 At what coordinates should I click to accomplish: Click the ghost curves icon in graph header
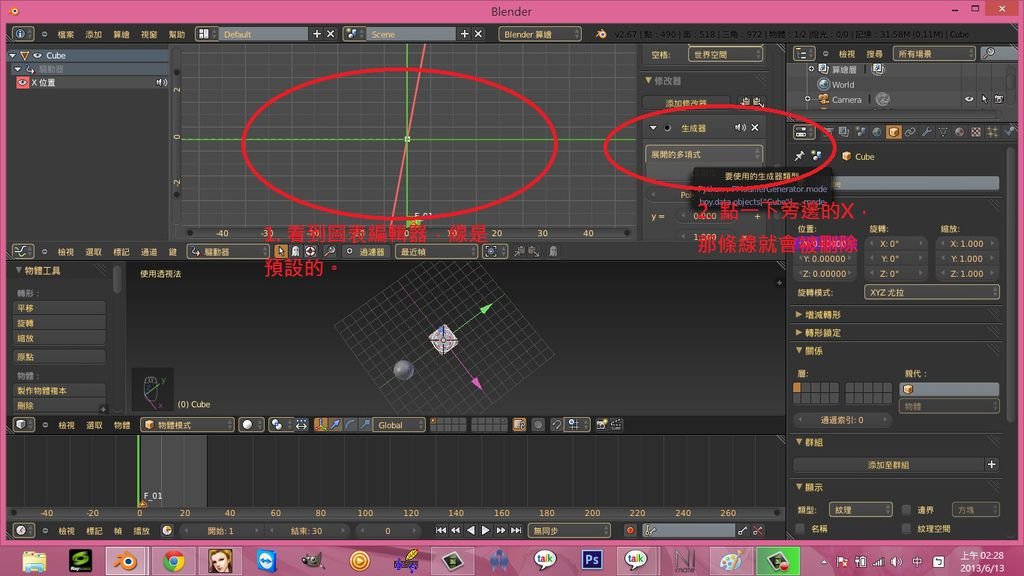coord(552,251)
